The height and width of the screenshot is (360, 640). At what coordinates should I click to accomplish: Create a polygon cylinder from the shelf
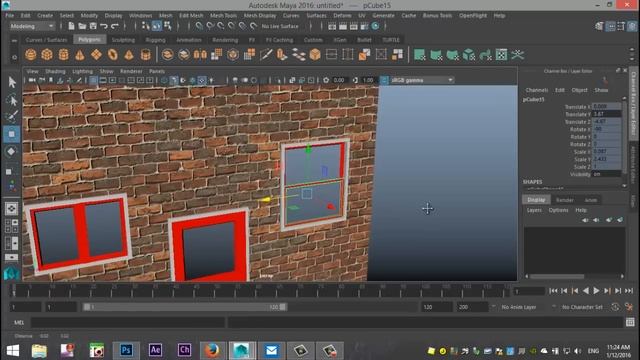click(63, 54)
